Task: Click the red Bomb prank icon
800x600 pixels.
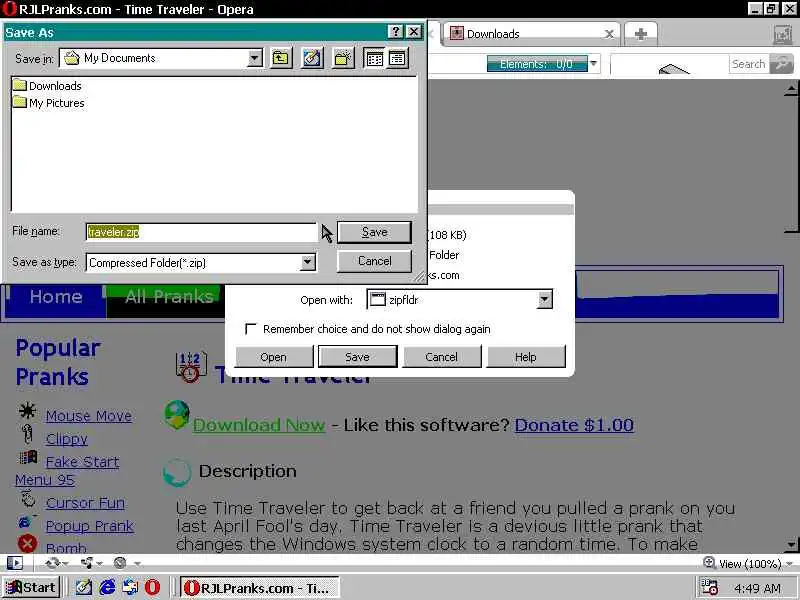Action: [x=27, y=544]
